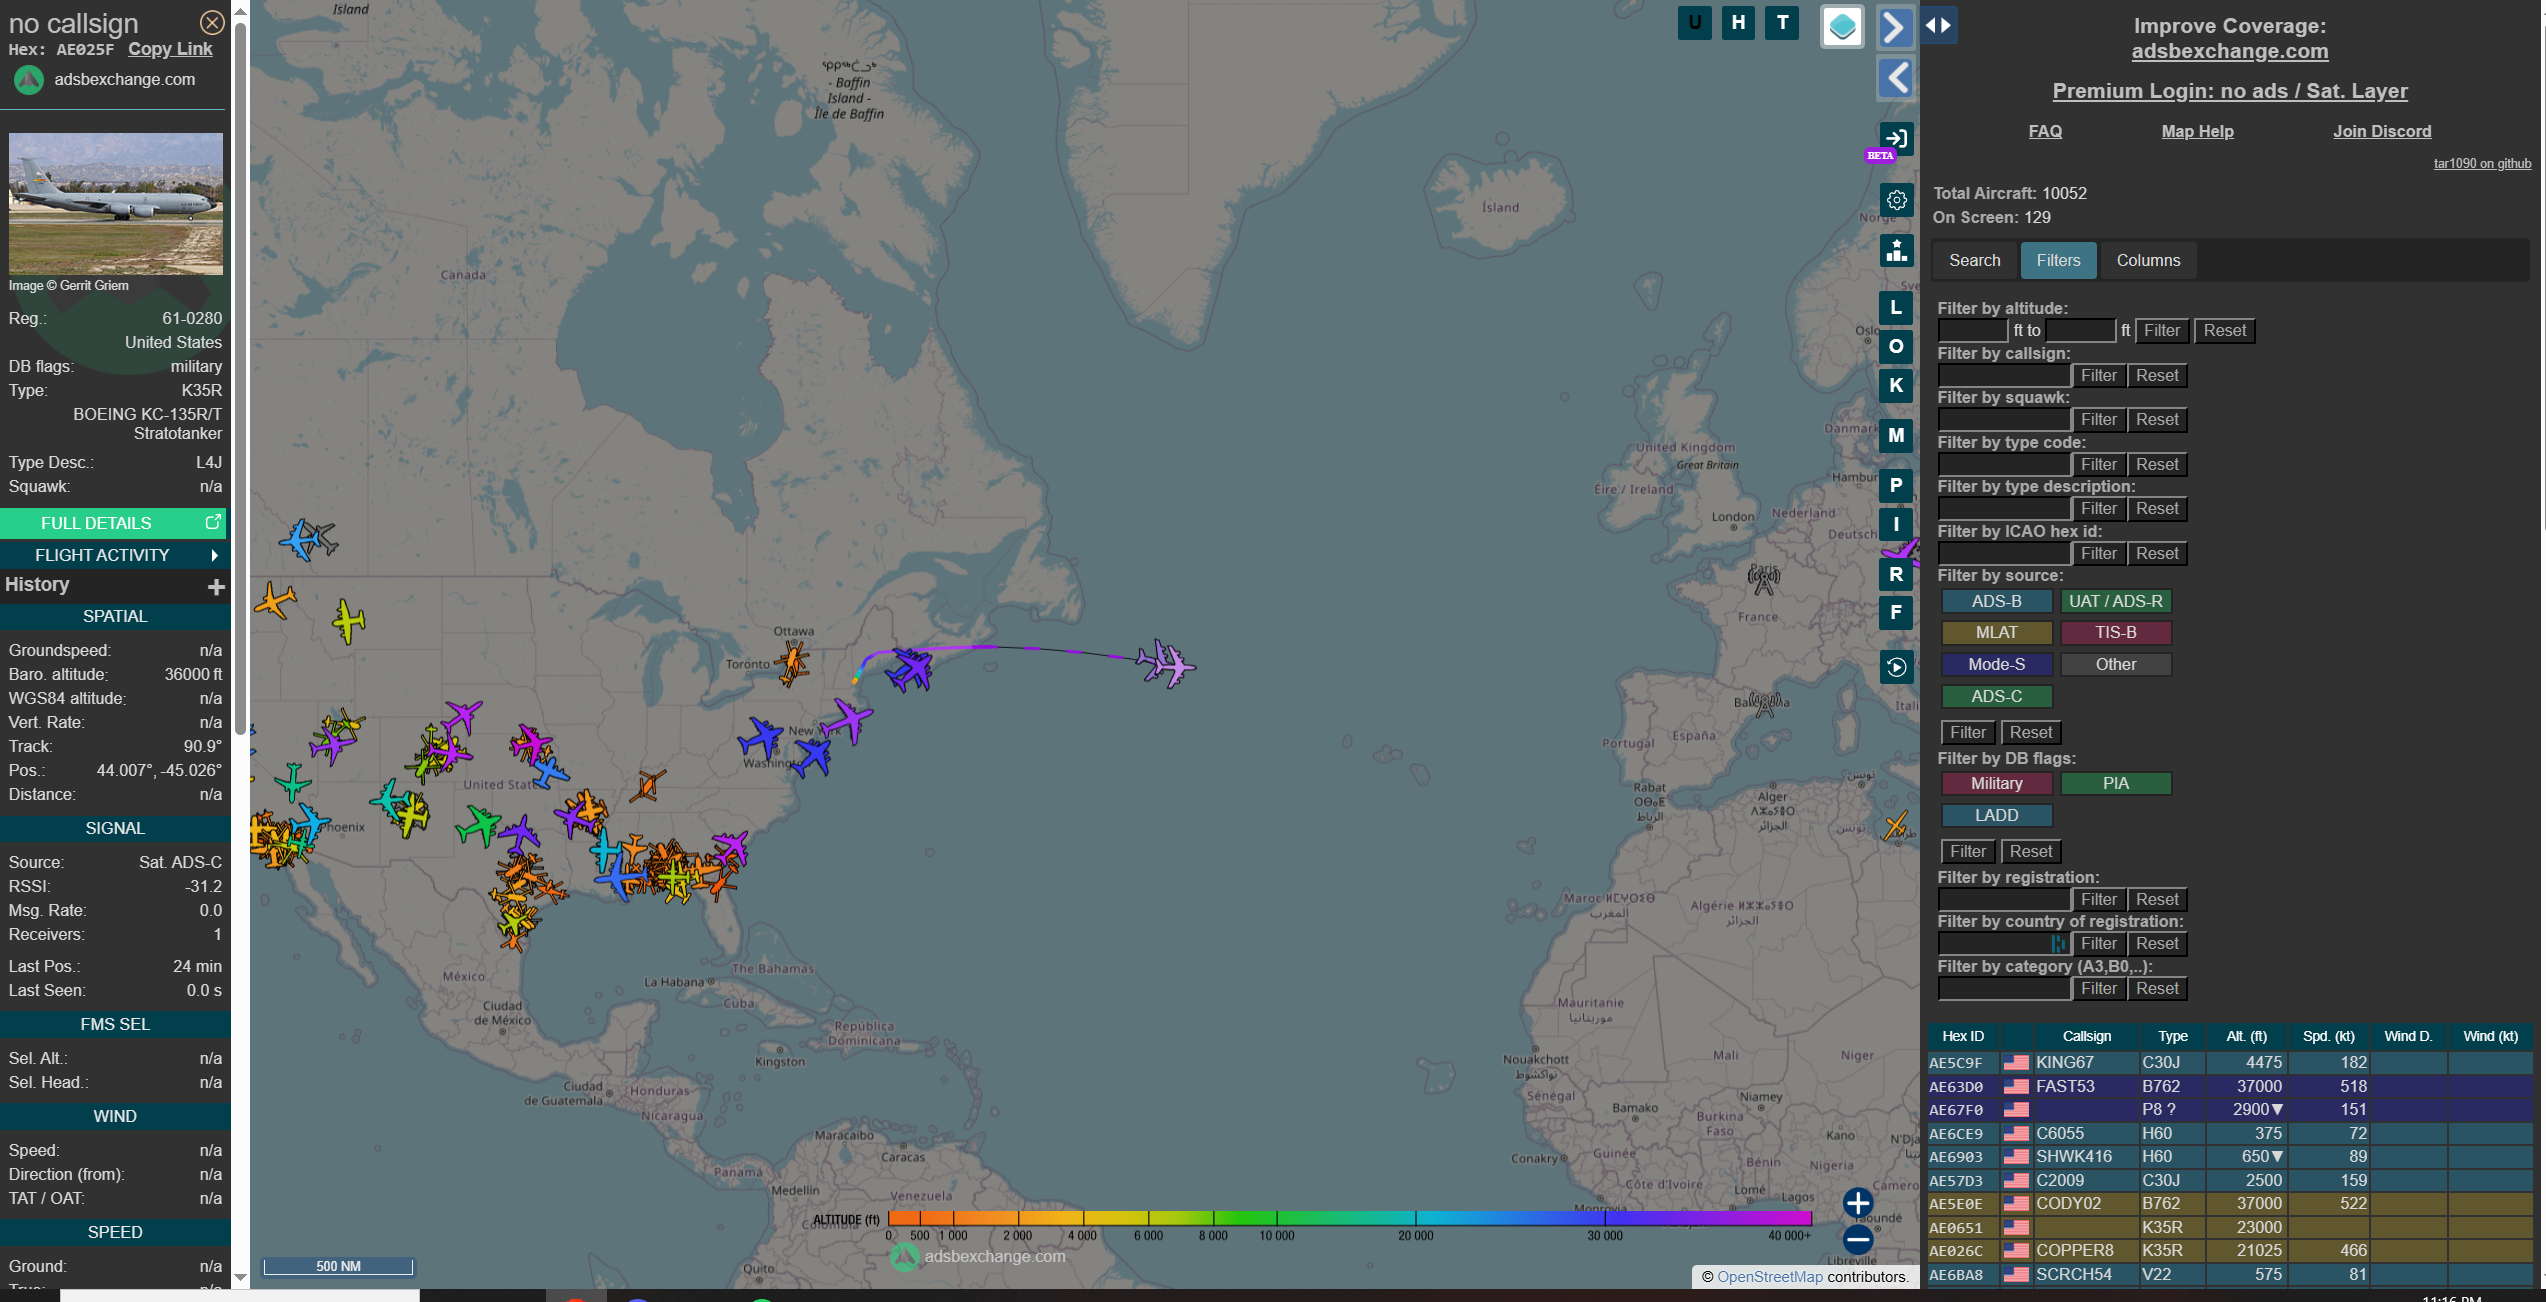Toggle the MLAT source filter

[1996, 633]
